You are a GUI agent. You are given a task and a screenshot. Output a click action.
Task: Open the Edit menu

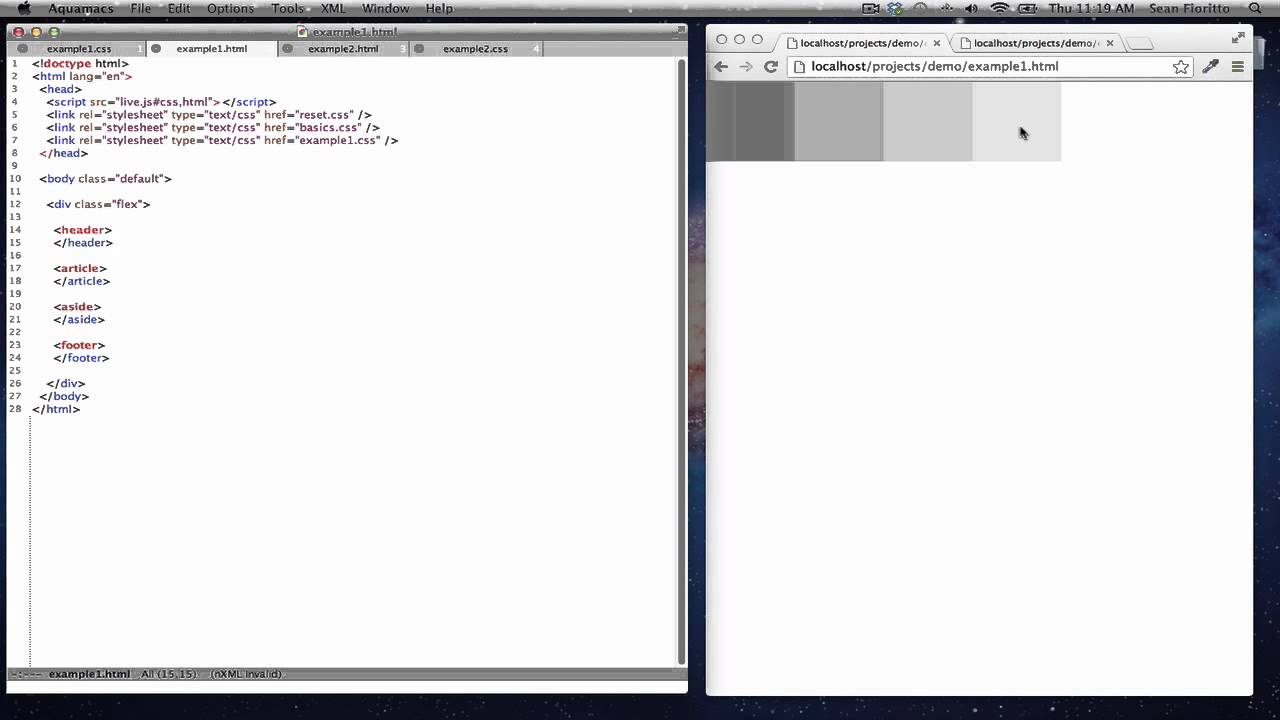(x=179, y=9)
